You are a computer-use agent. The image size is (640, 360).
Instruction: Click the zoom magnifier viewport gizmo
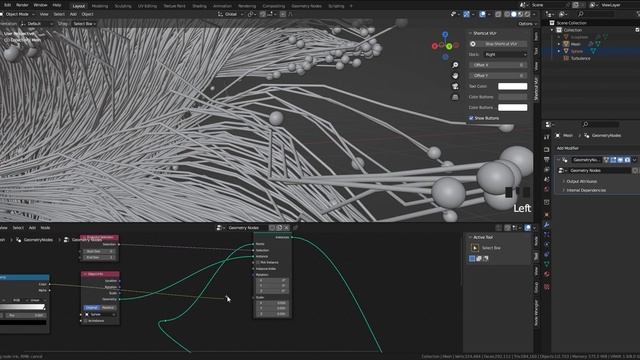coord(455,65)
